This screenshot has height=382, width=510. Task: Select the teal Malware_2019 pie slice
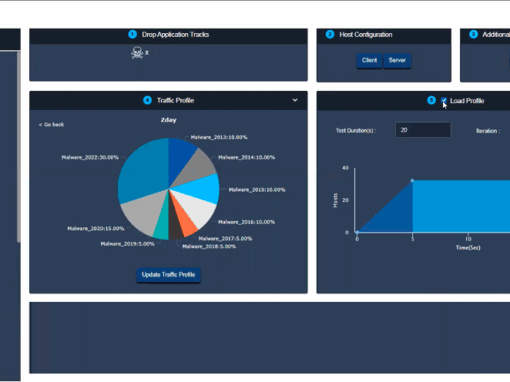point(162,227)
